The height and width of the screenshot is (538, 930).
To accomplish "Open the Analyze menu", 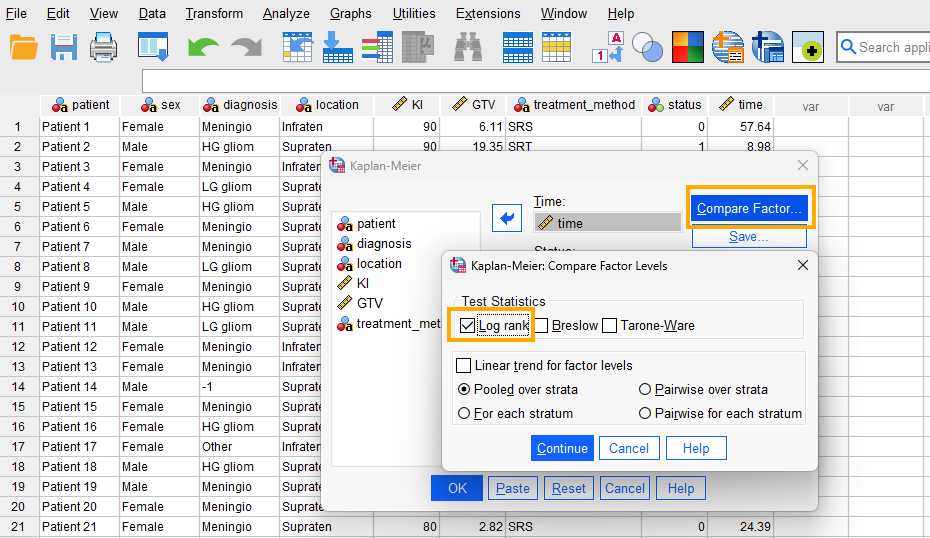I will pyautogui.click(x=286, y=14).
